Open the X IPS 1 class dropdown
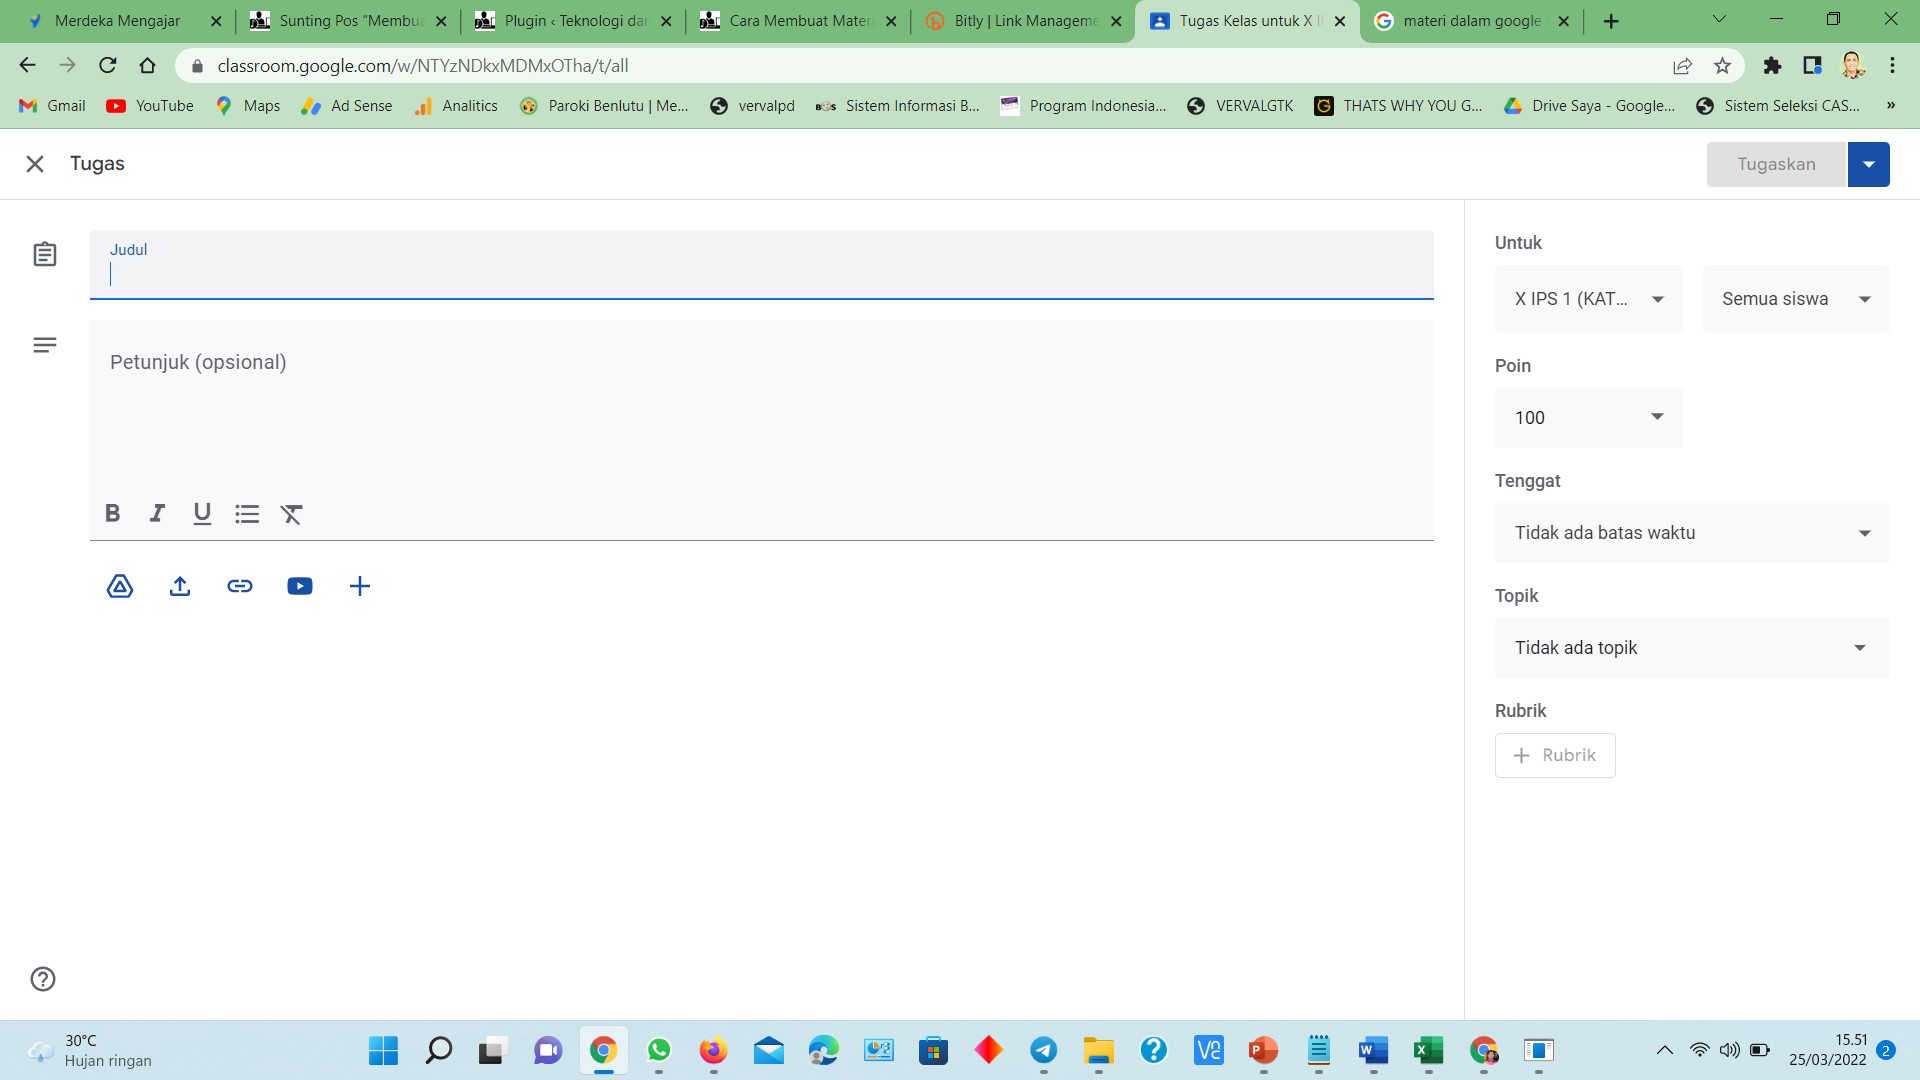 [1588, 299]
